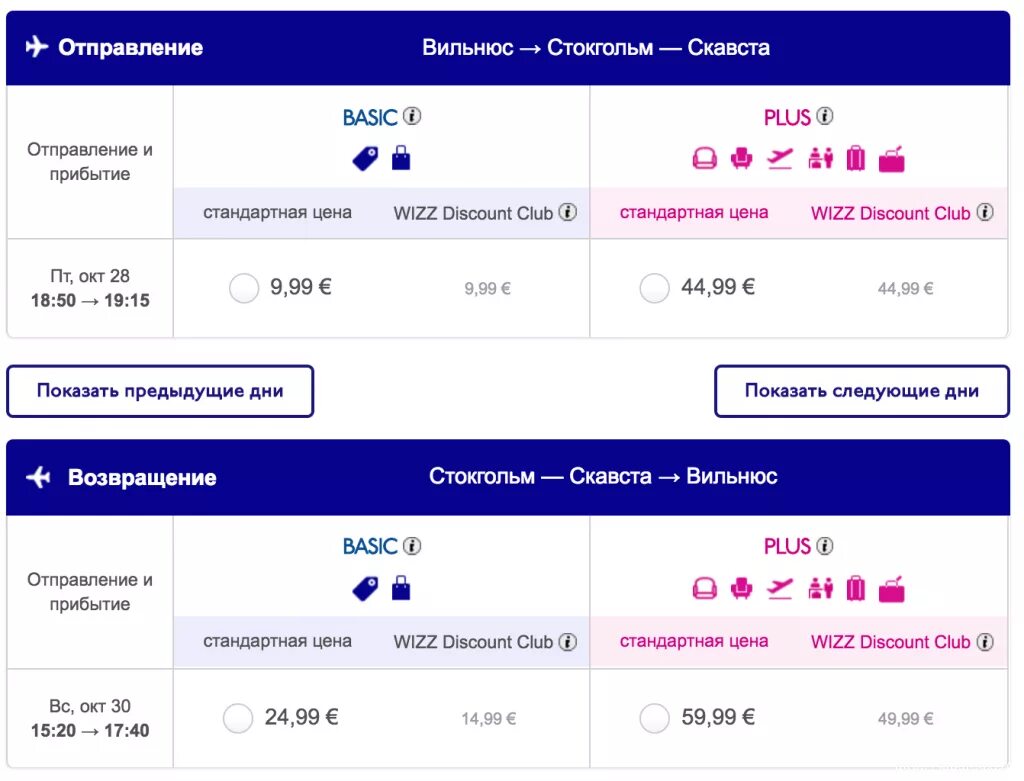The image size is (1024, 781).
Task: Select the 59,99 € PLUS return fare
Action: pyautogui.click(x=654, y=718)
